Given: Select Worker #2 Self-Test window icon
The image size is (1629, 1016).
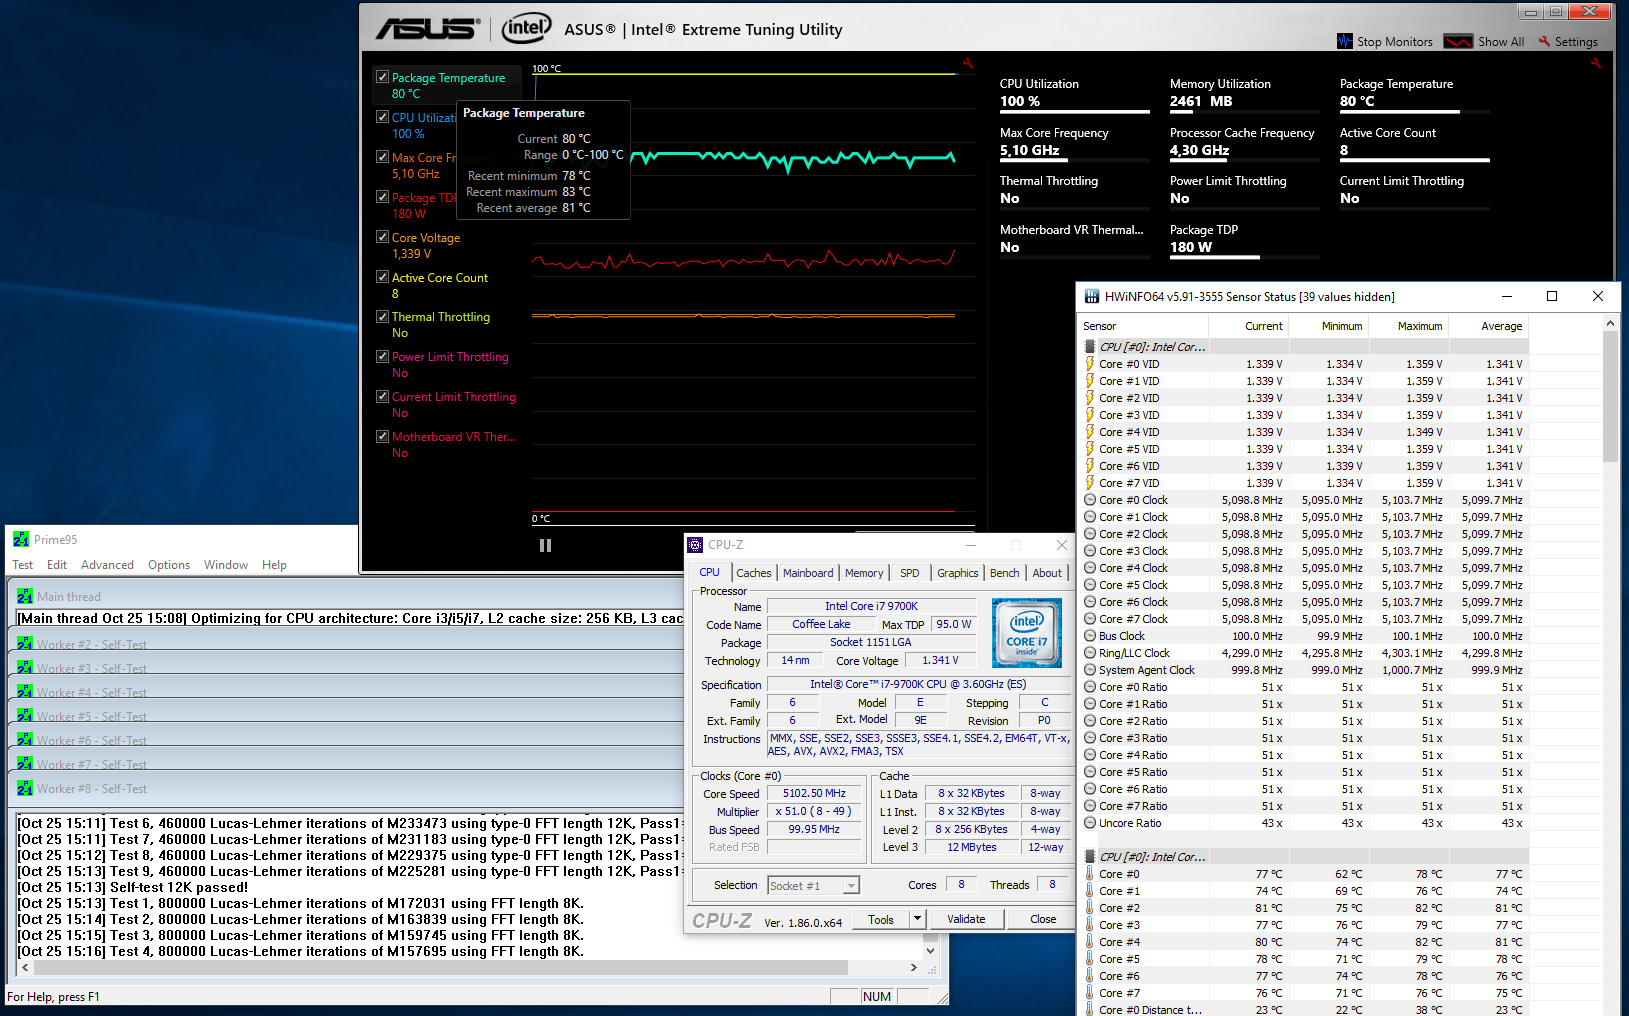Looking at the screenshot, I should [x=25, y=644].
